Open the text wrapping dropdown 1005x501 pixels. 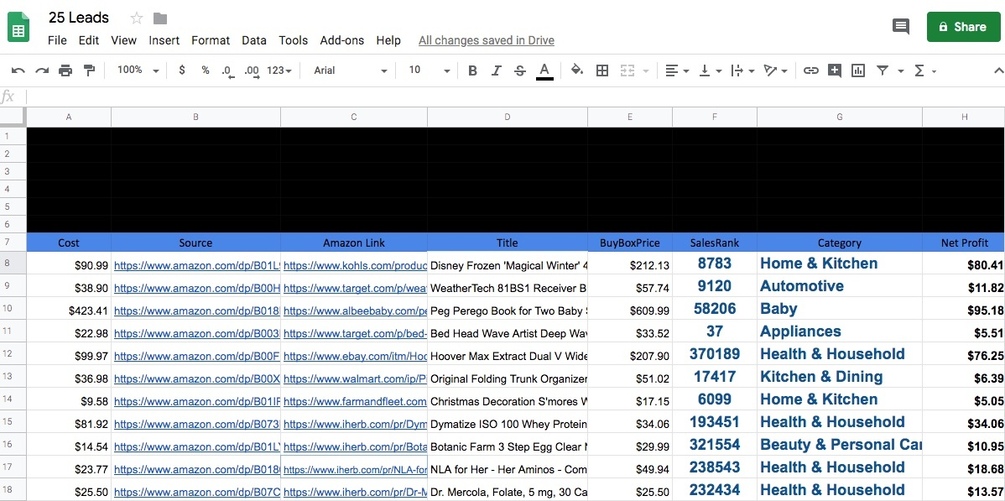[x=742, y=70]
